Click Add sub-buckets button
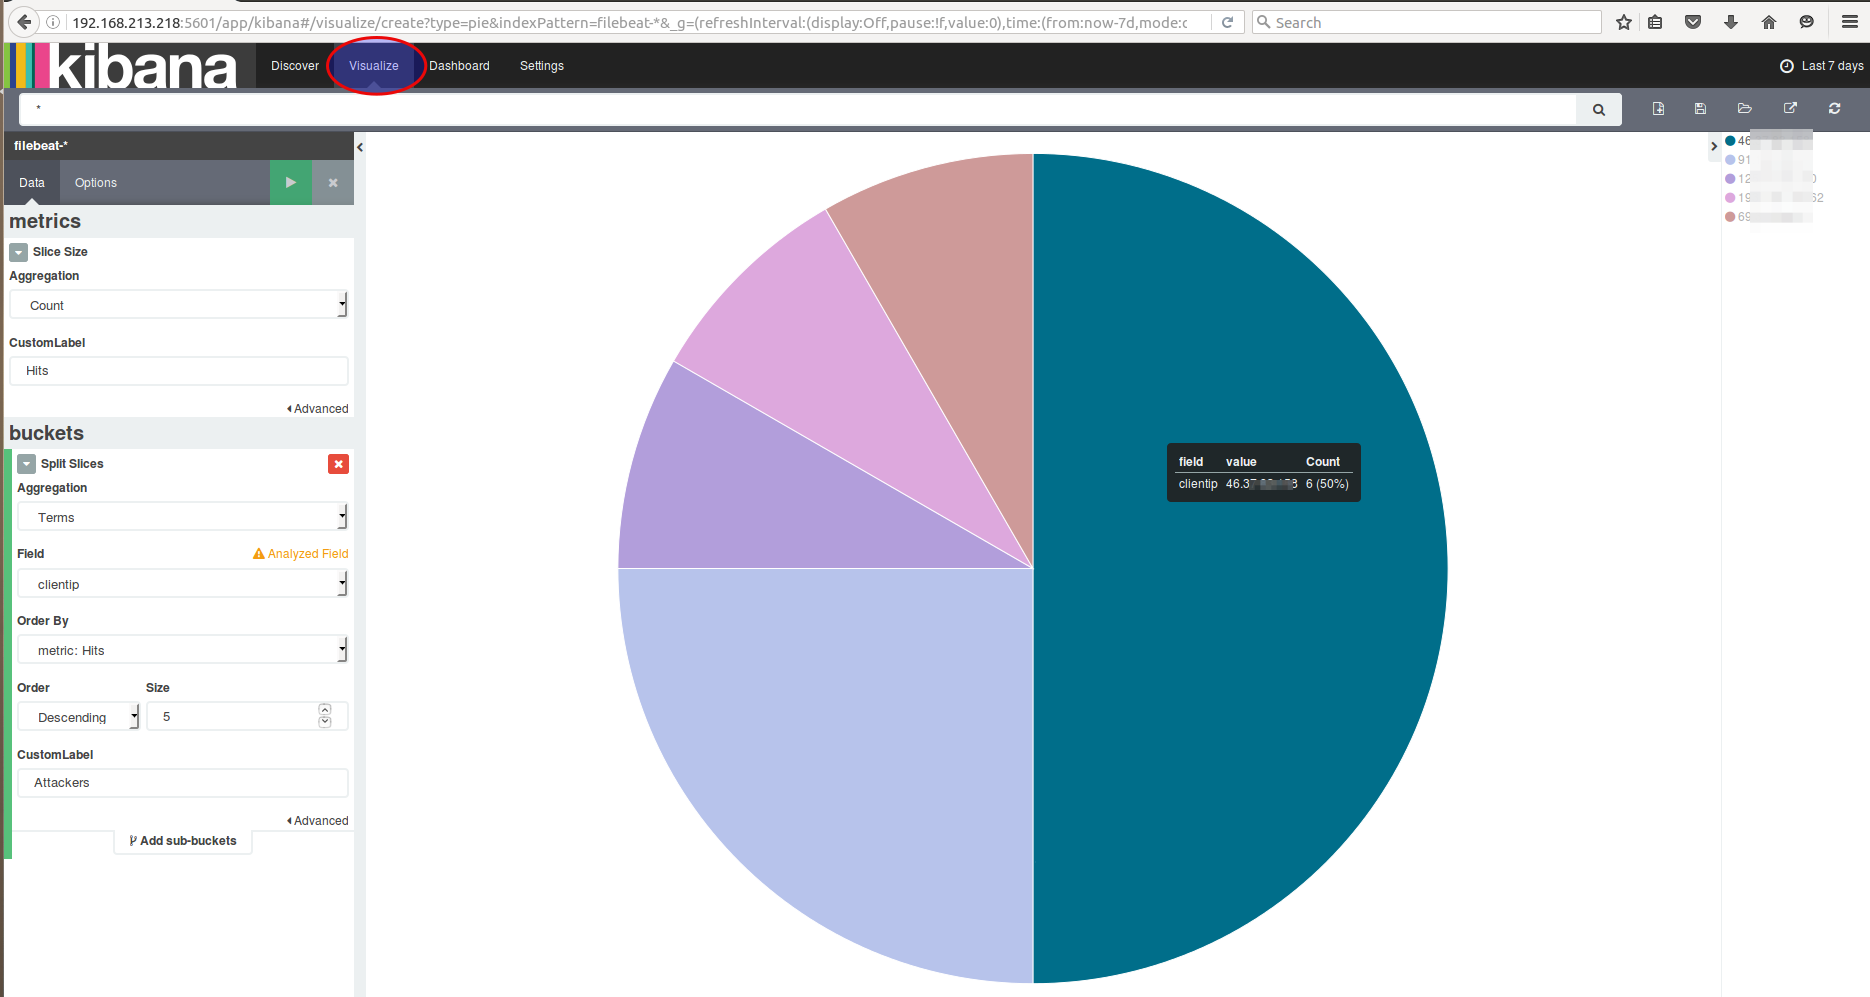 [183, 841]
